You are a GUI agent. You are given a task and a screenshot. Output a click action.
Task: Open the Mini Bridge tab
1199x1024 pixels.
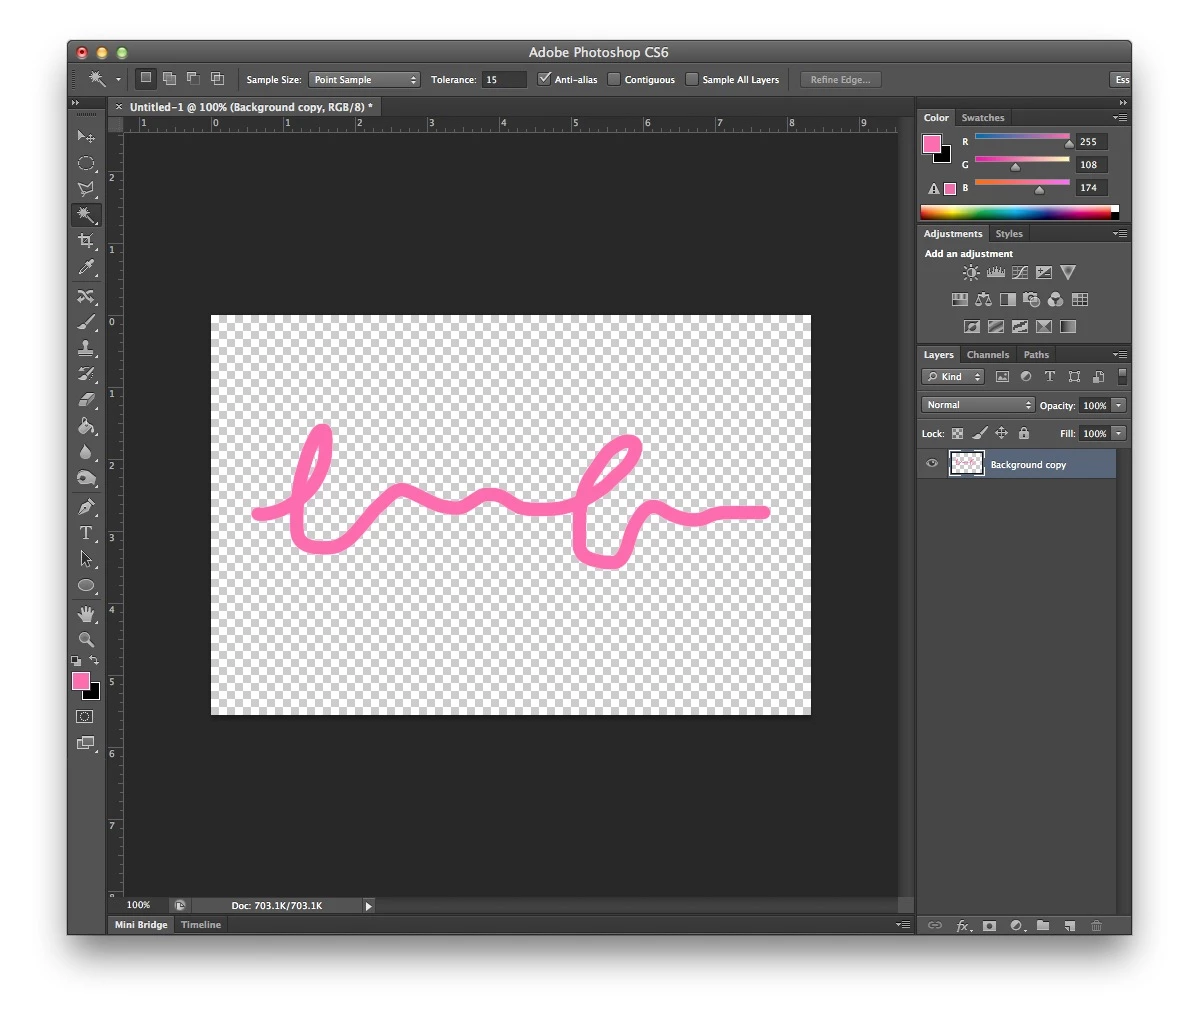141,925
